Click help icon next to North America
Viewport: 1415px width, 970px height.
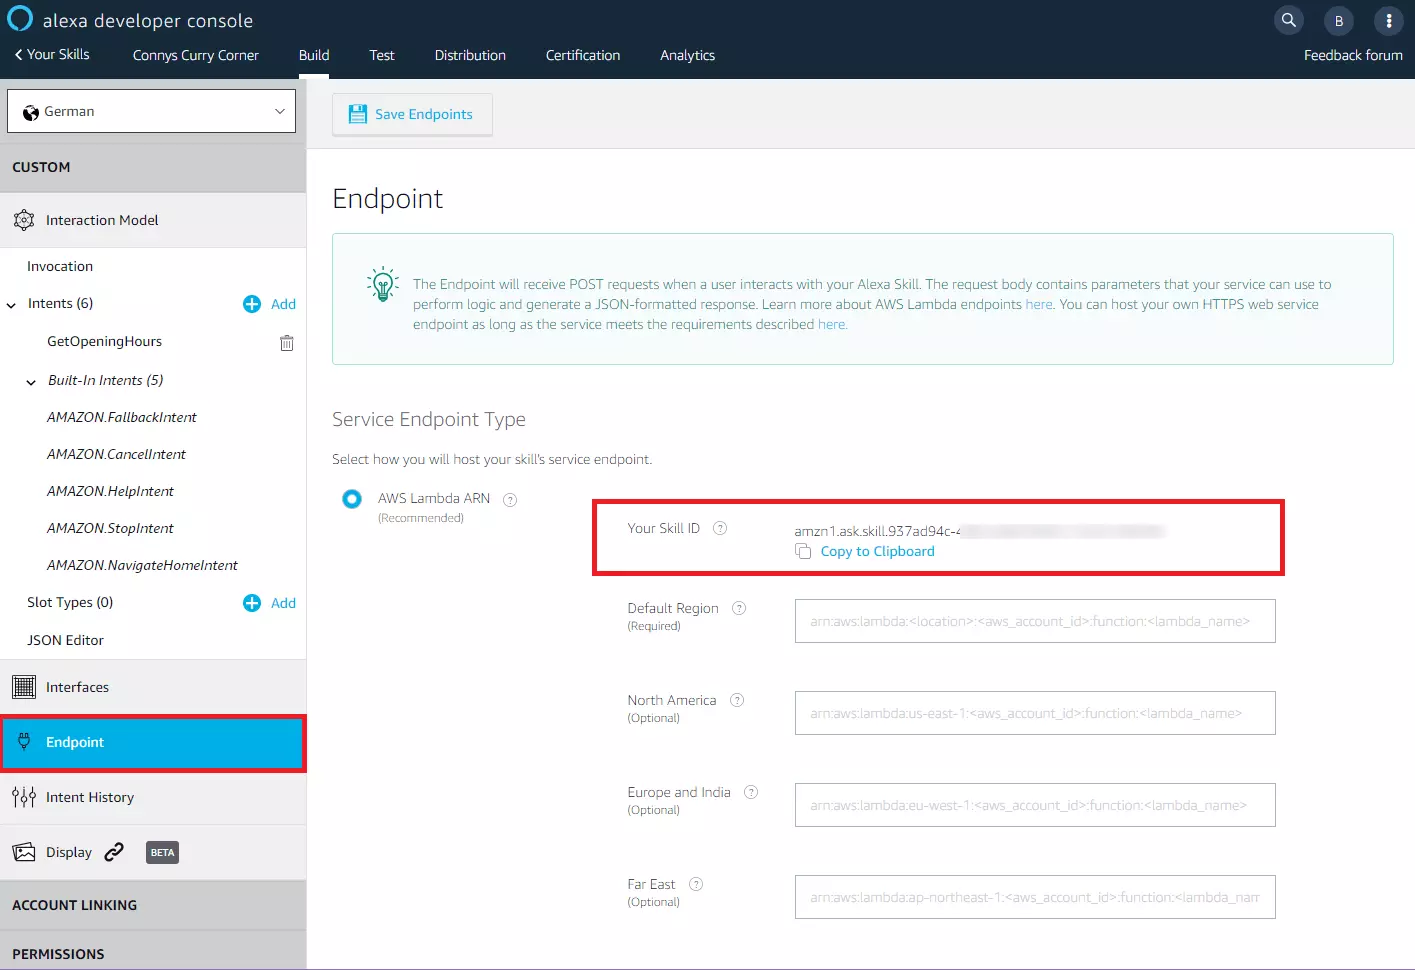point(737,700)
